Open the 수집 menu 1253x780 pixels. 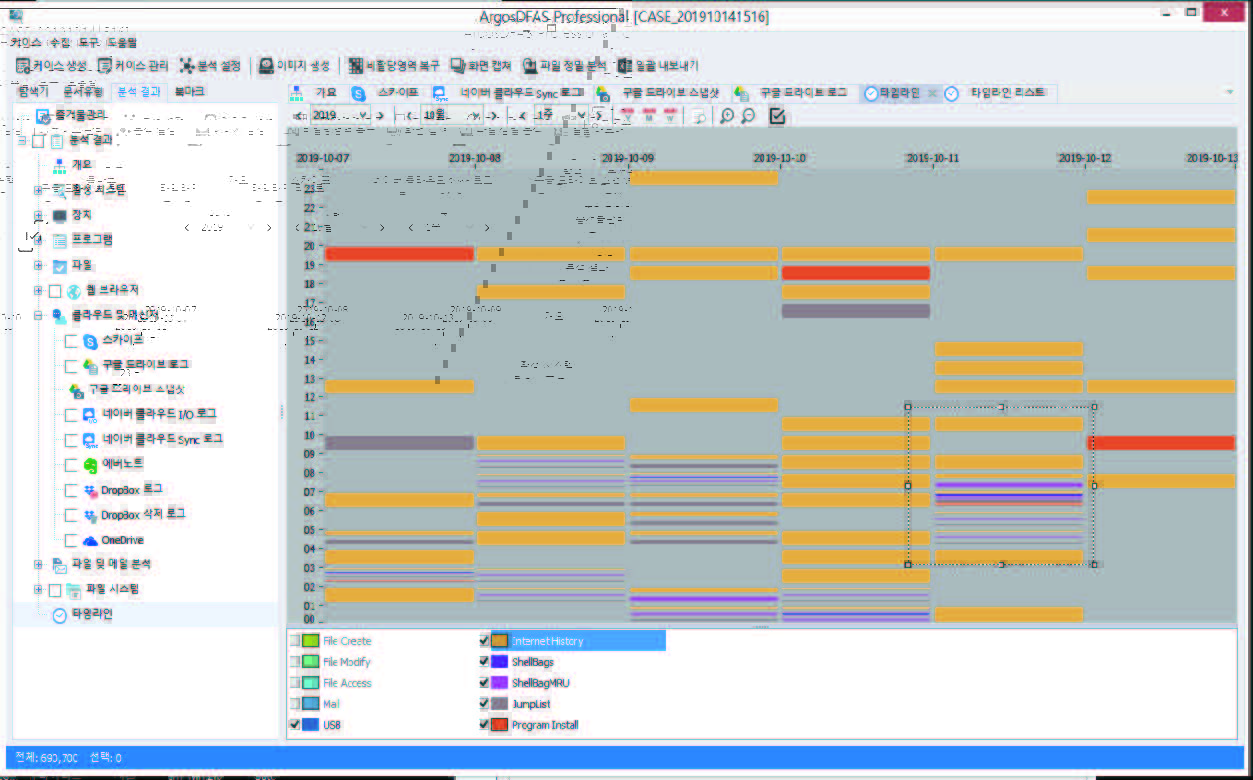[59, 43]
